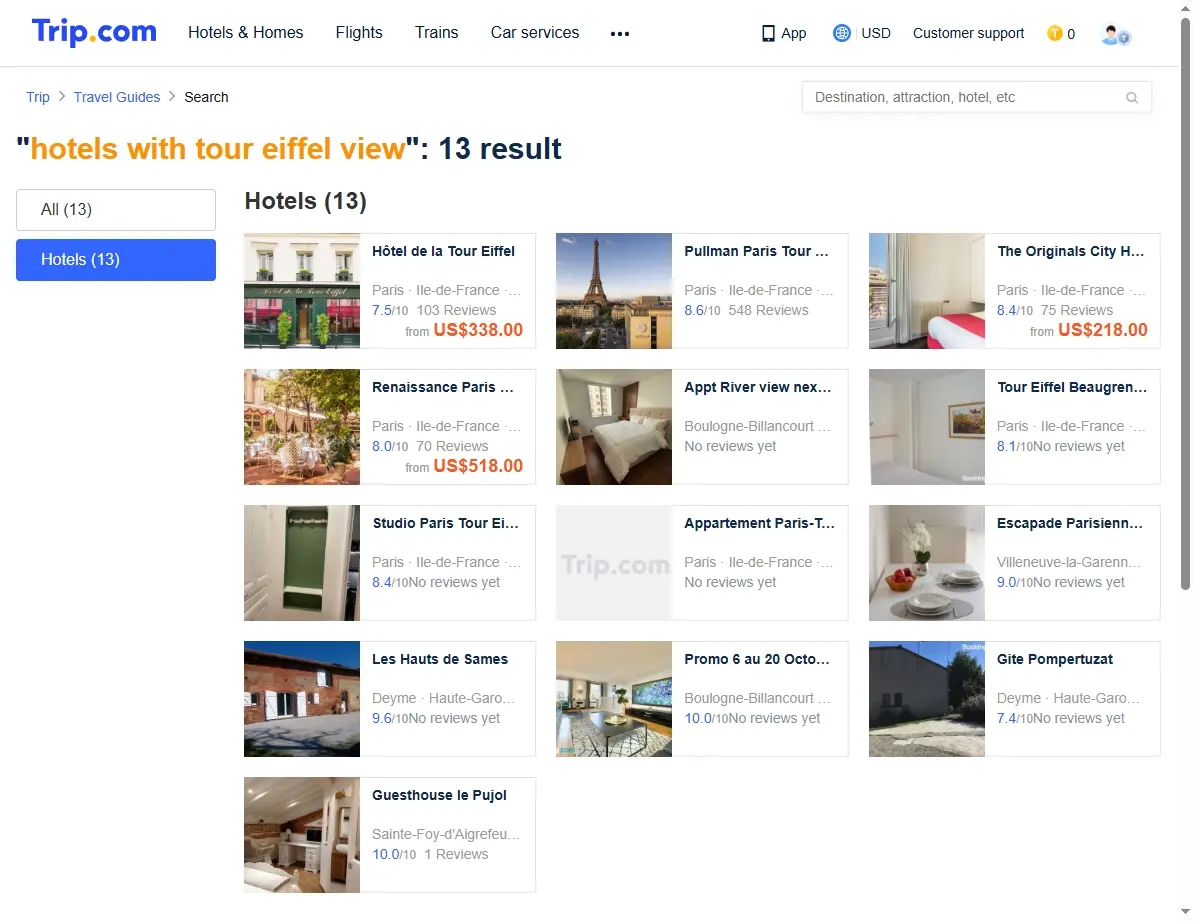Image resolution: width=1193 pixels, height=921 pixels.
Task: Open Guesthouse le Pujol photo
Action: (302, 836)
